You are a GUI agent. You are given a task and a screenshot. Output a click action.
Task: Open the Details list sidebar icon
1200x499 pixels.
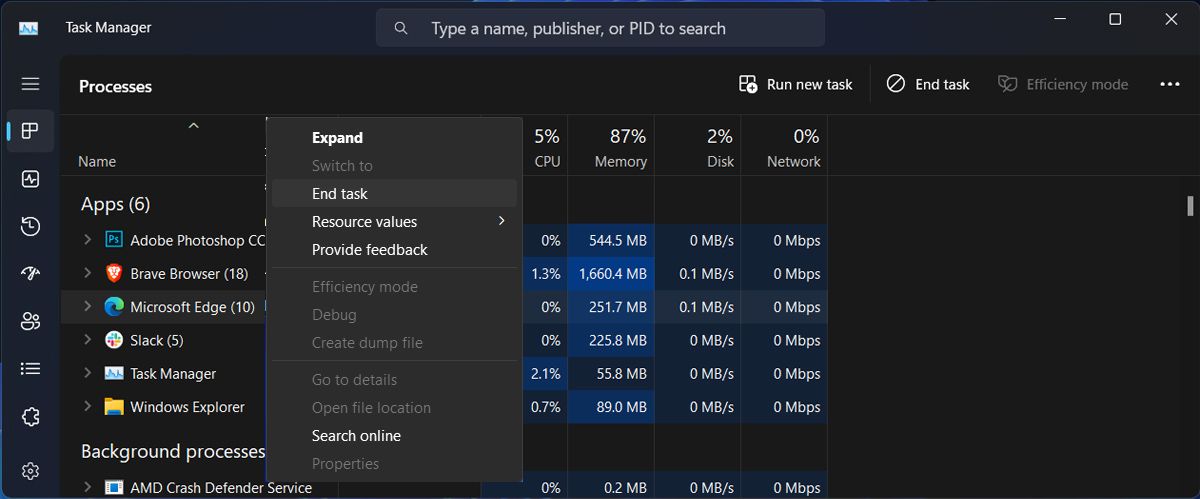(30, 369)
